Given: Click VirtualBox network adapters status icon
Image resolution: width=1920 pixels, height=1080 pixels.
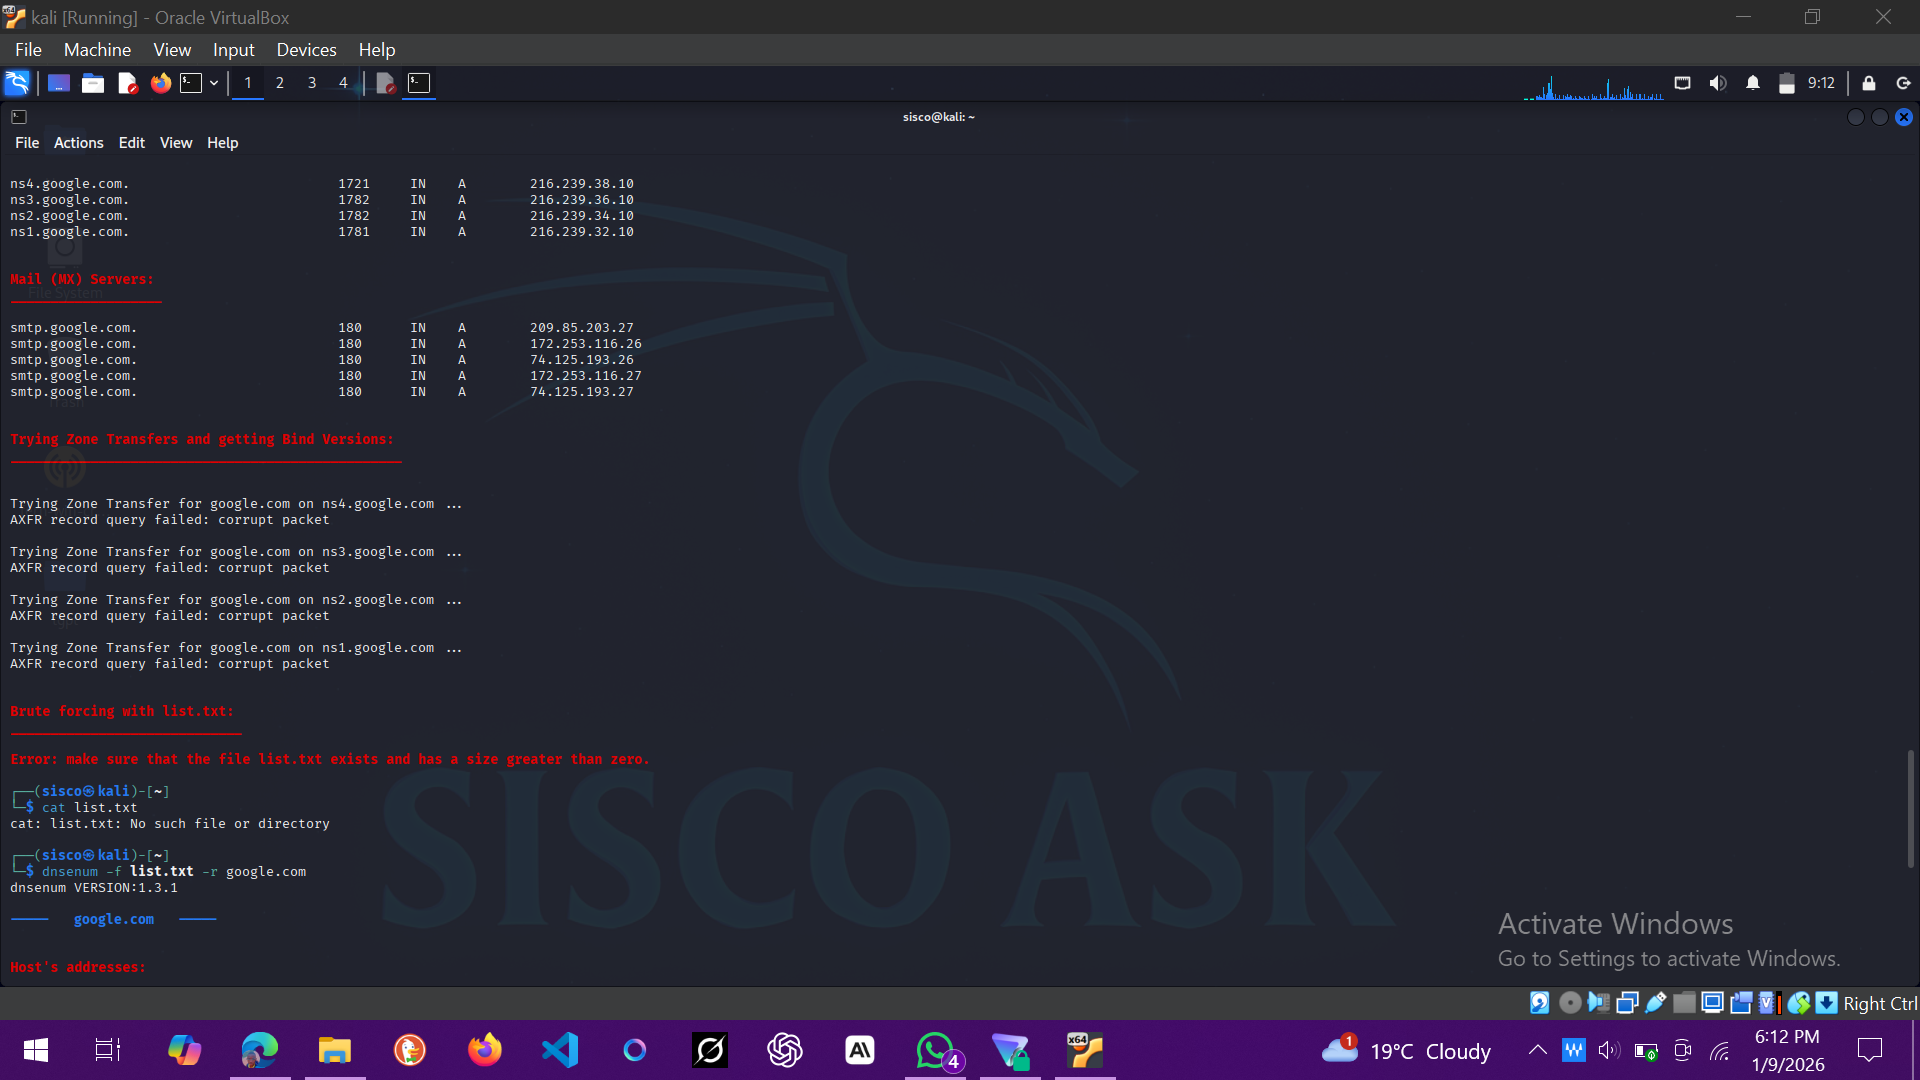Looking at the screenshot, I should coord(1627,1003).
